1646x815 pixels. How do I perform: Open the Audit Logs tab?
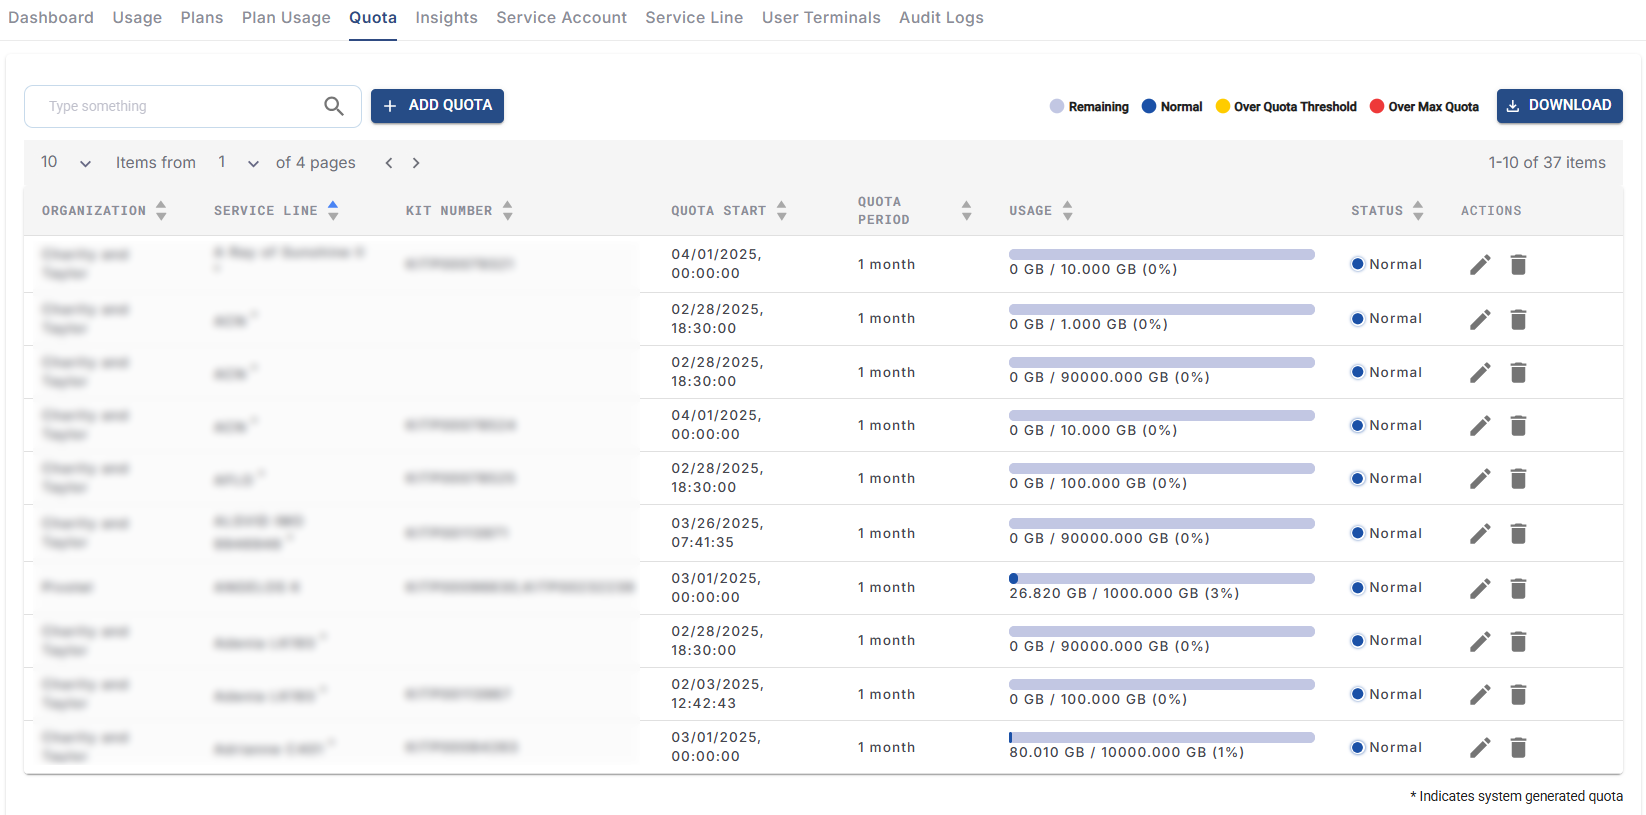coord(941,18)
